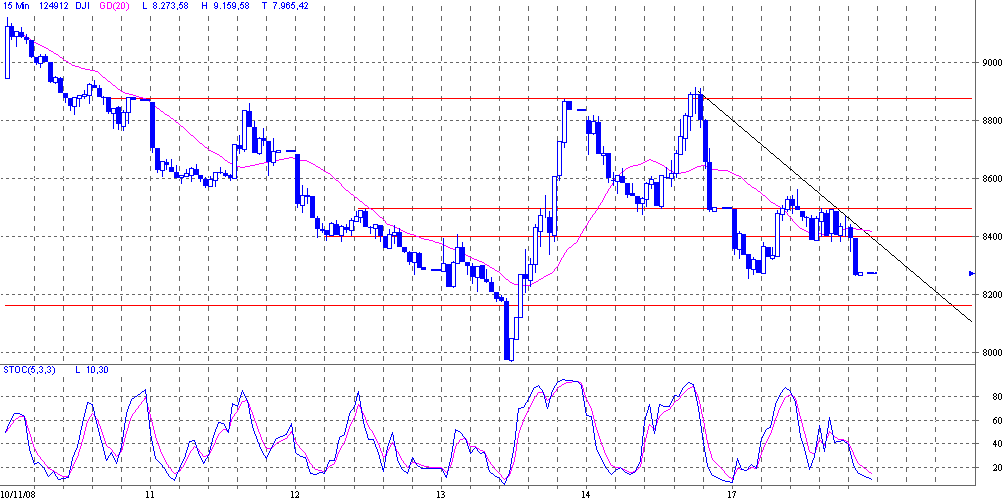Click the STOC(5,3,3) indicator label
Image resolution: width=1006 pixels, height=503 pixels.
pyautogui.click(x=28, y=370)
